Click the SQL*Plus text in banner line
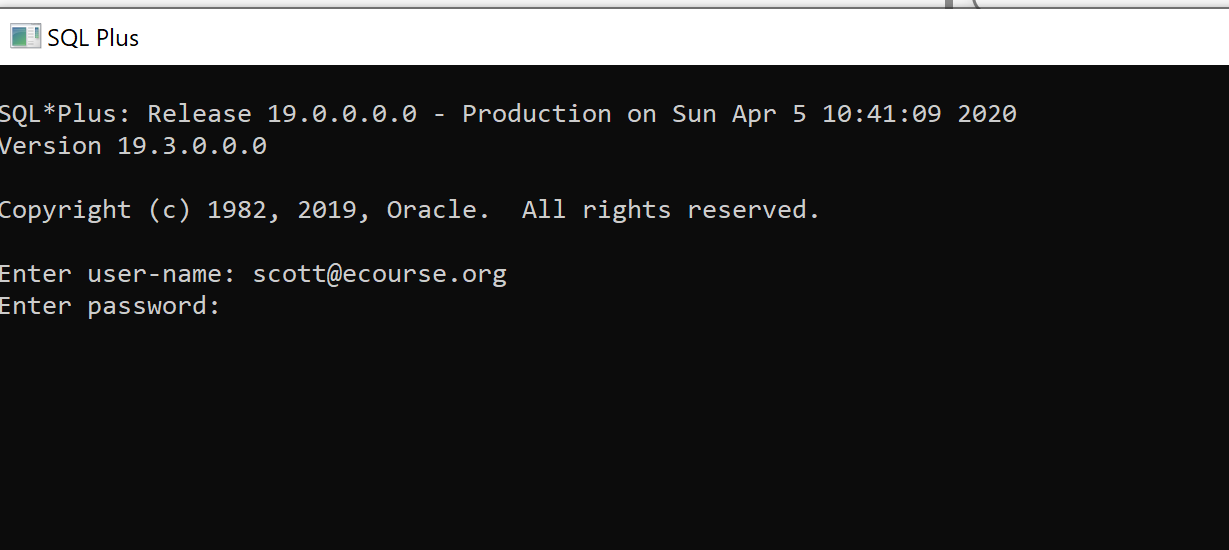 click(65, 114)
